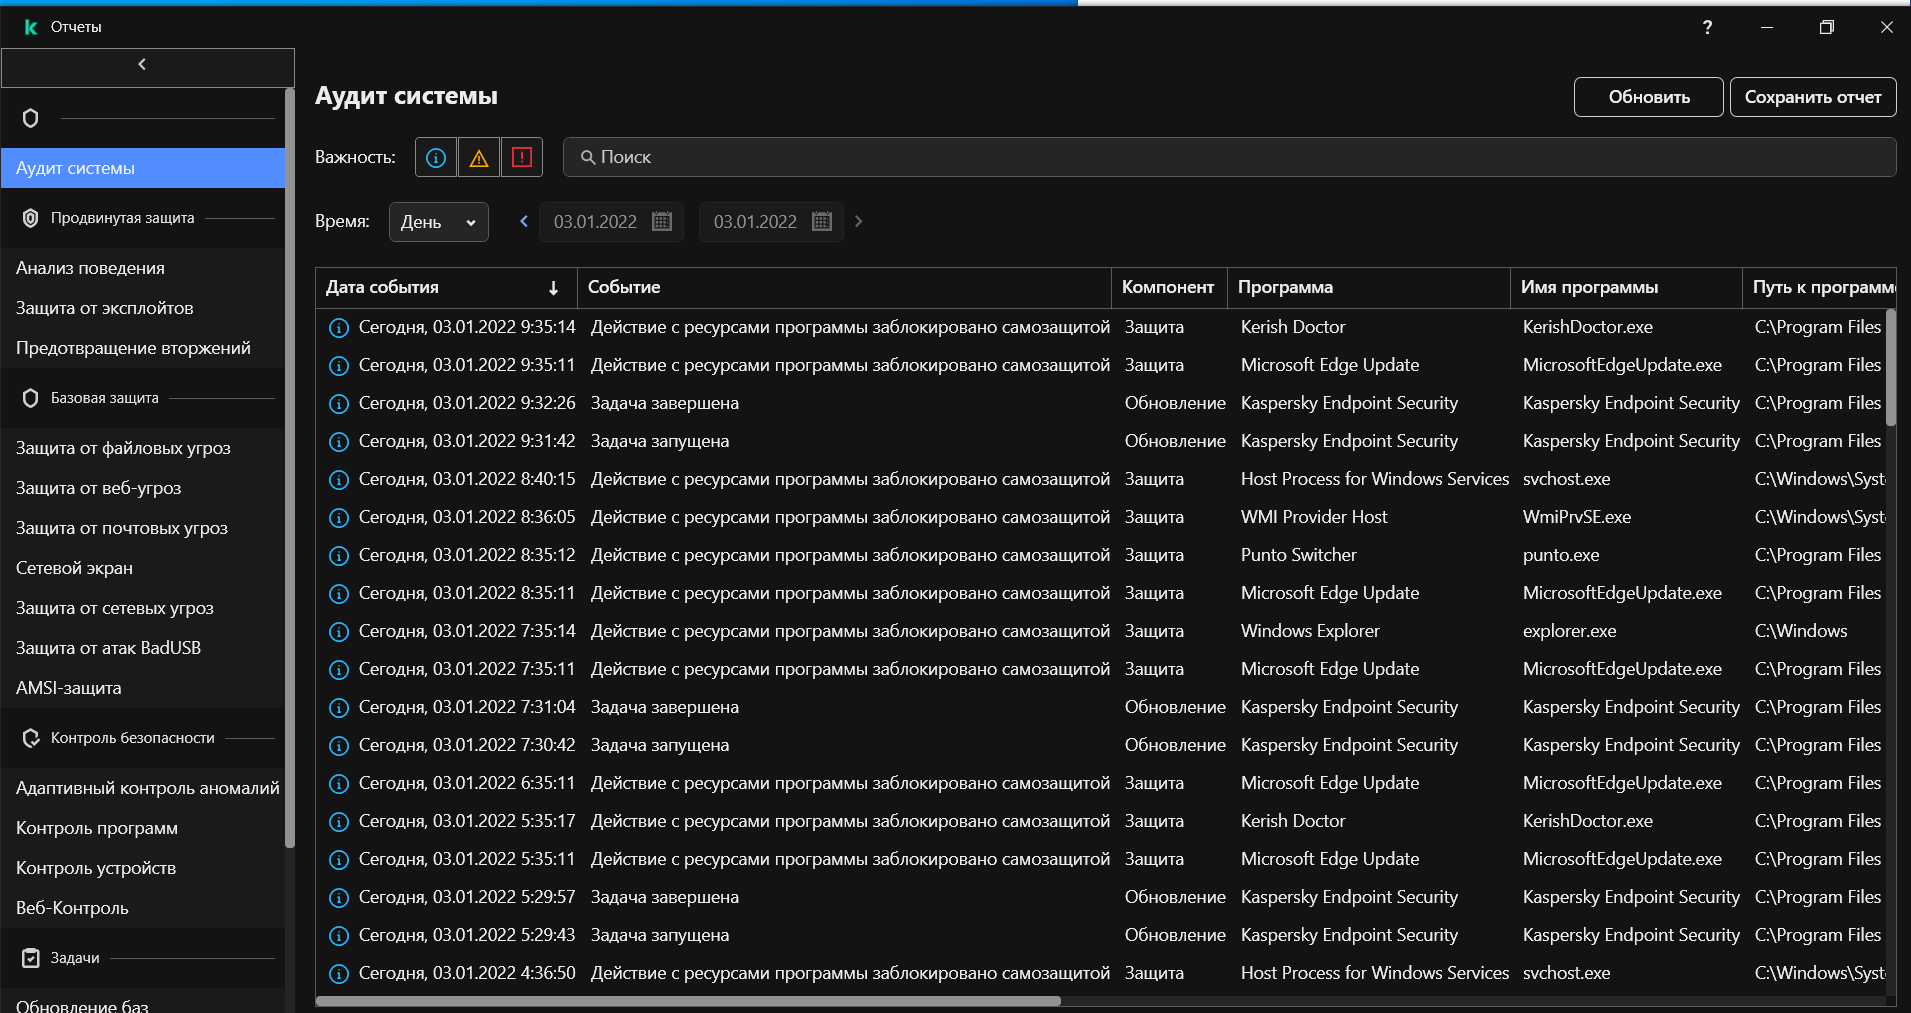The image size is (1911, 1013).
Task: Open Сетевой экран report
Action: (x=143, y=568)
